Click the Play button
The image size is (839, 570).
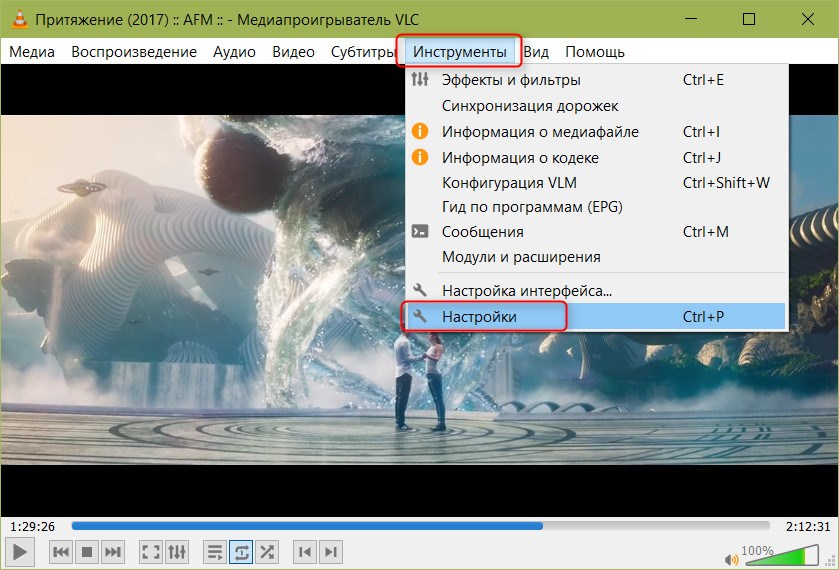coord(20,552)
